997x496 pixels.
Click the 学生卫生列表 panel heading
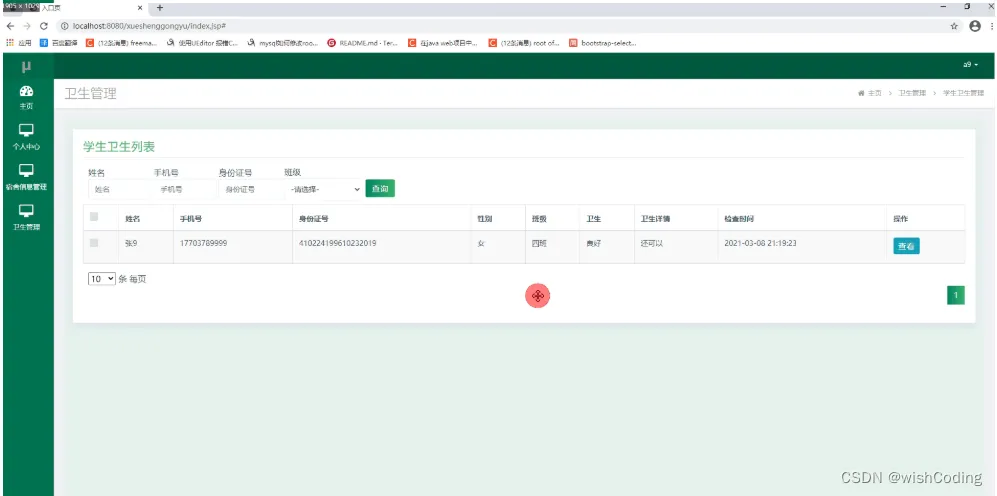[119, 146]
